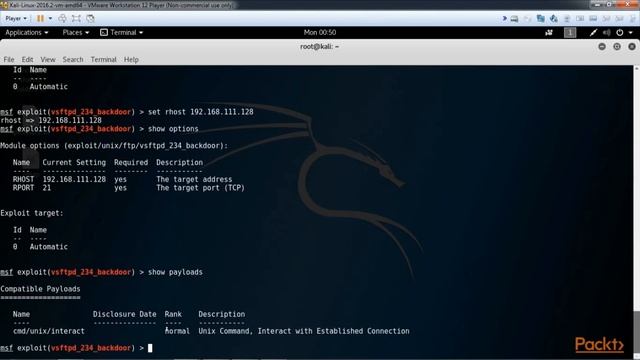640x360 pixels.
Task: Click the 'normal' rank value
Action: coord(177,331)
